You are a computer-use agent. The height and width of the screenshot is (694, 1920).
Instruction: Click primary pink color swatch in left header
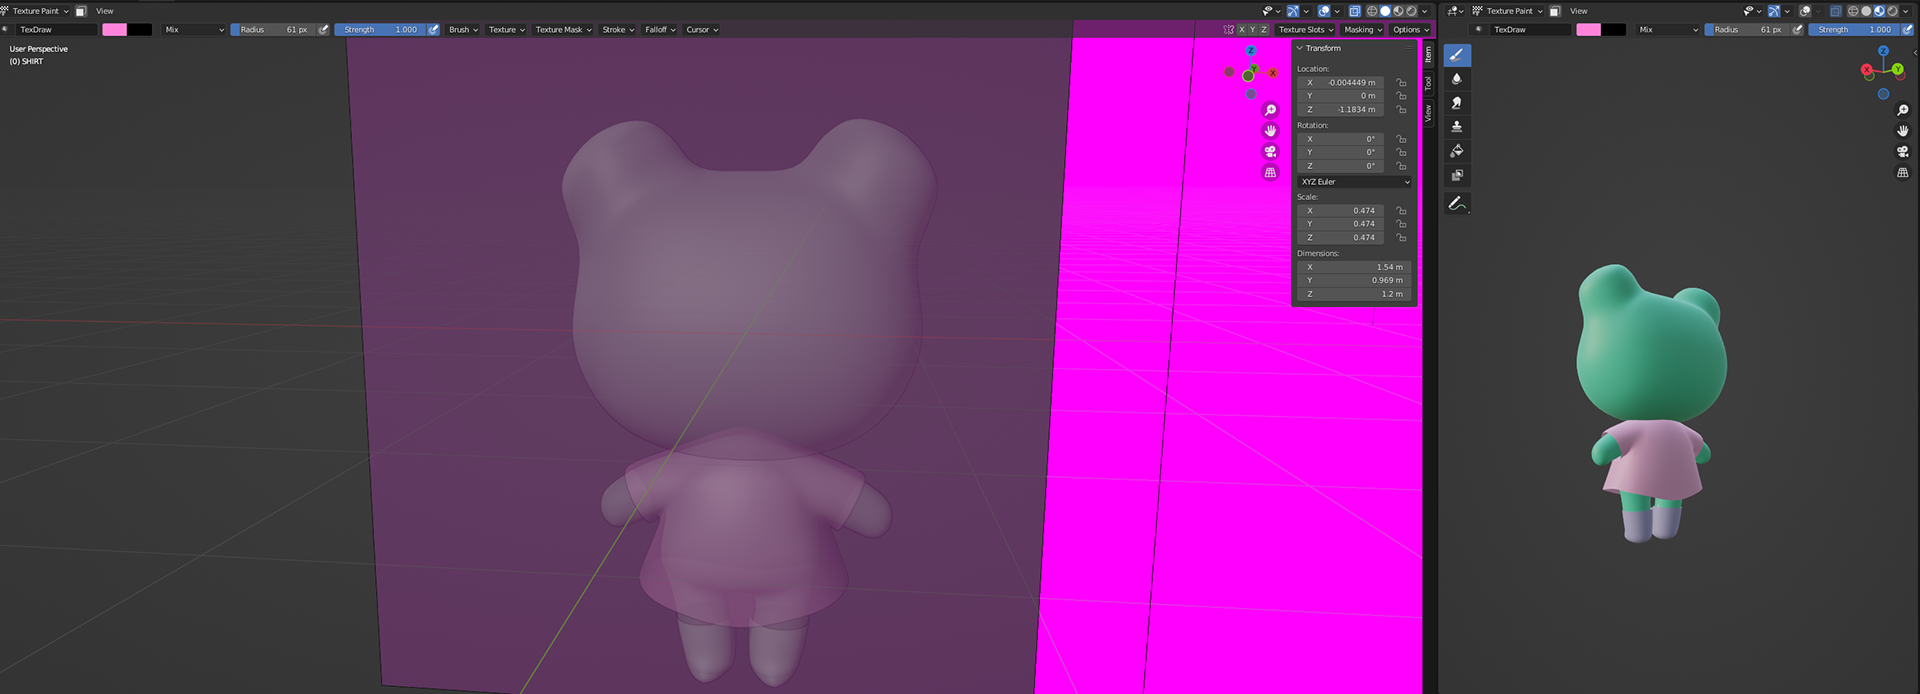[x=115, y=30]
